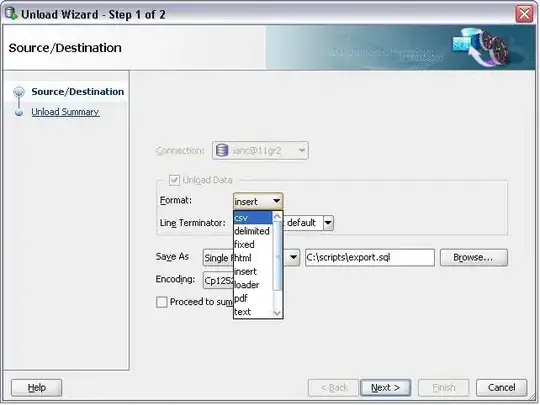Choose fixed from the Format list
This screenshot has height=405, width=540.
point(253,245)
